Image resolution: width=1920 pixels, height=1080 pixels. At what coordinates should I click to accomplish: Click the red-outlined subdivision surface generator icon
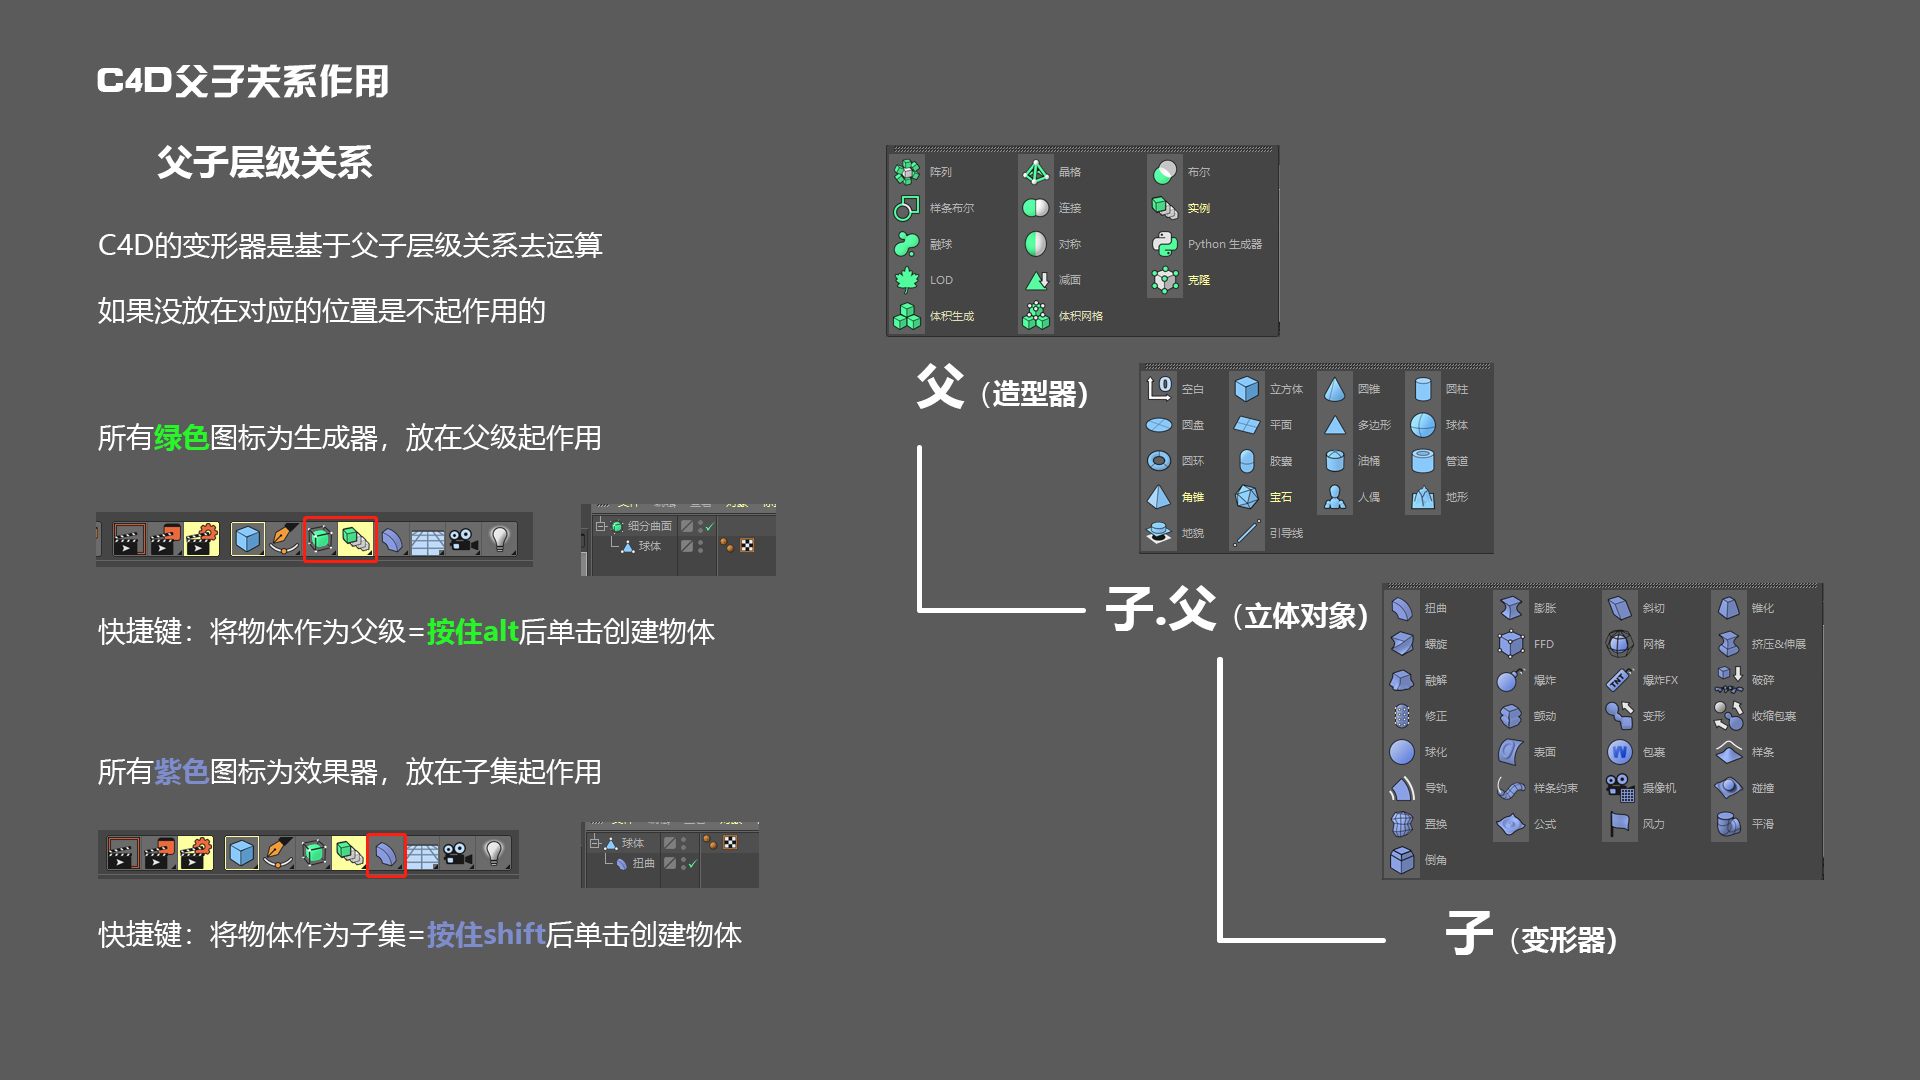321,540
